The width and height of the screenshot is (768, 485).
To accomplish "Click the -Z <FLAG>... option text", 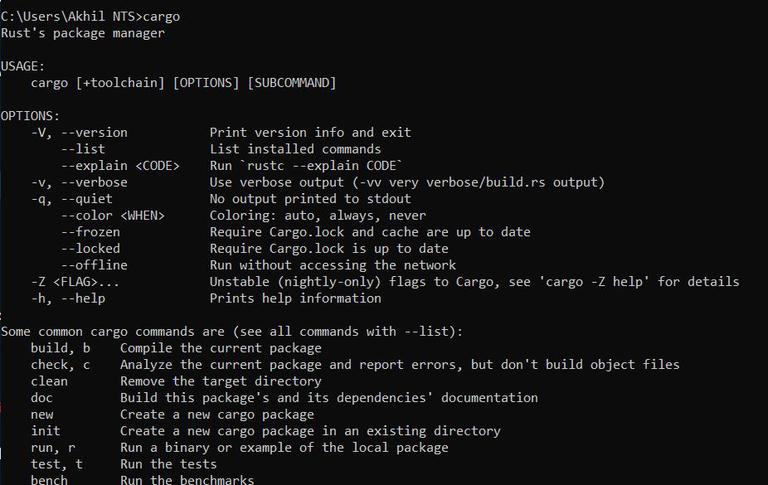I will point(75,282).
